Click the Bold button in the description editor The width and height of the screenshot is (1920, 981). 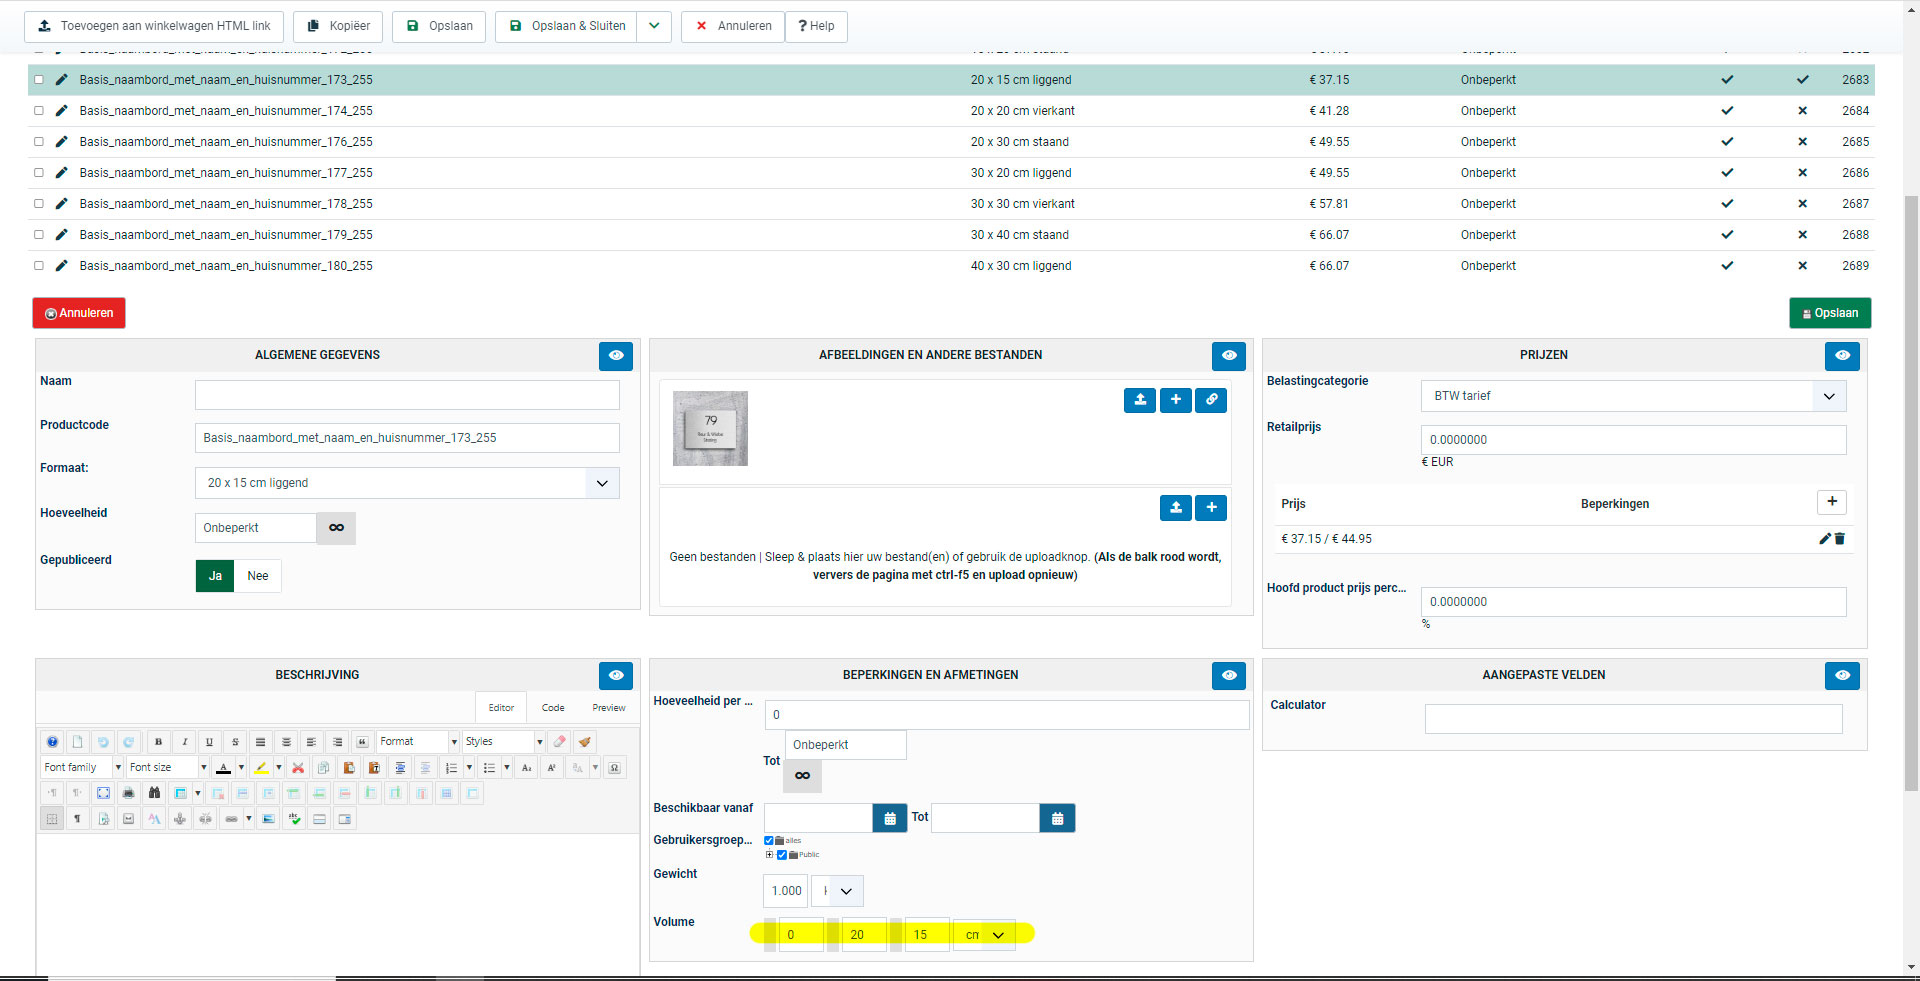[x=158, y=742]
